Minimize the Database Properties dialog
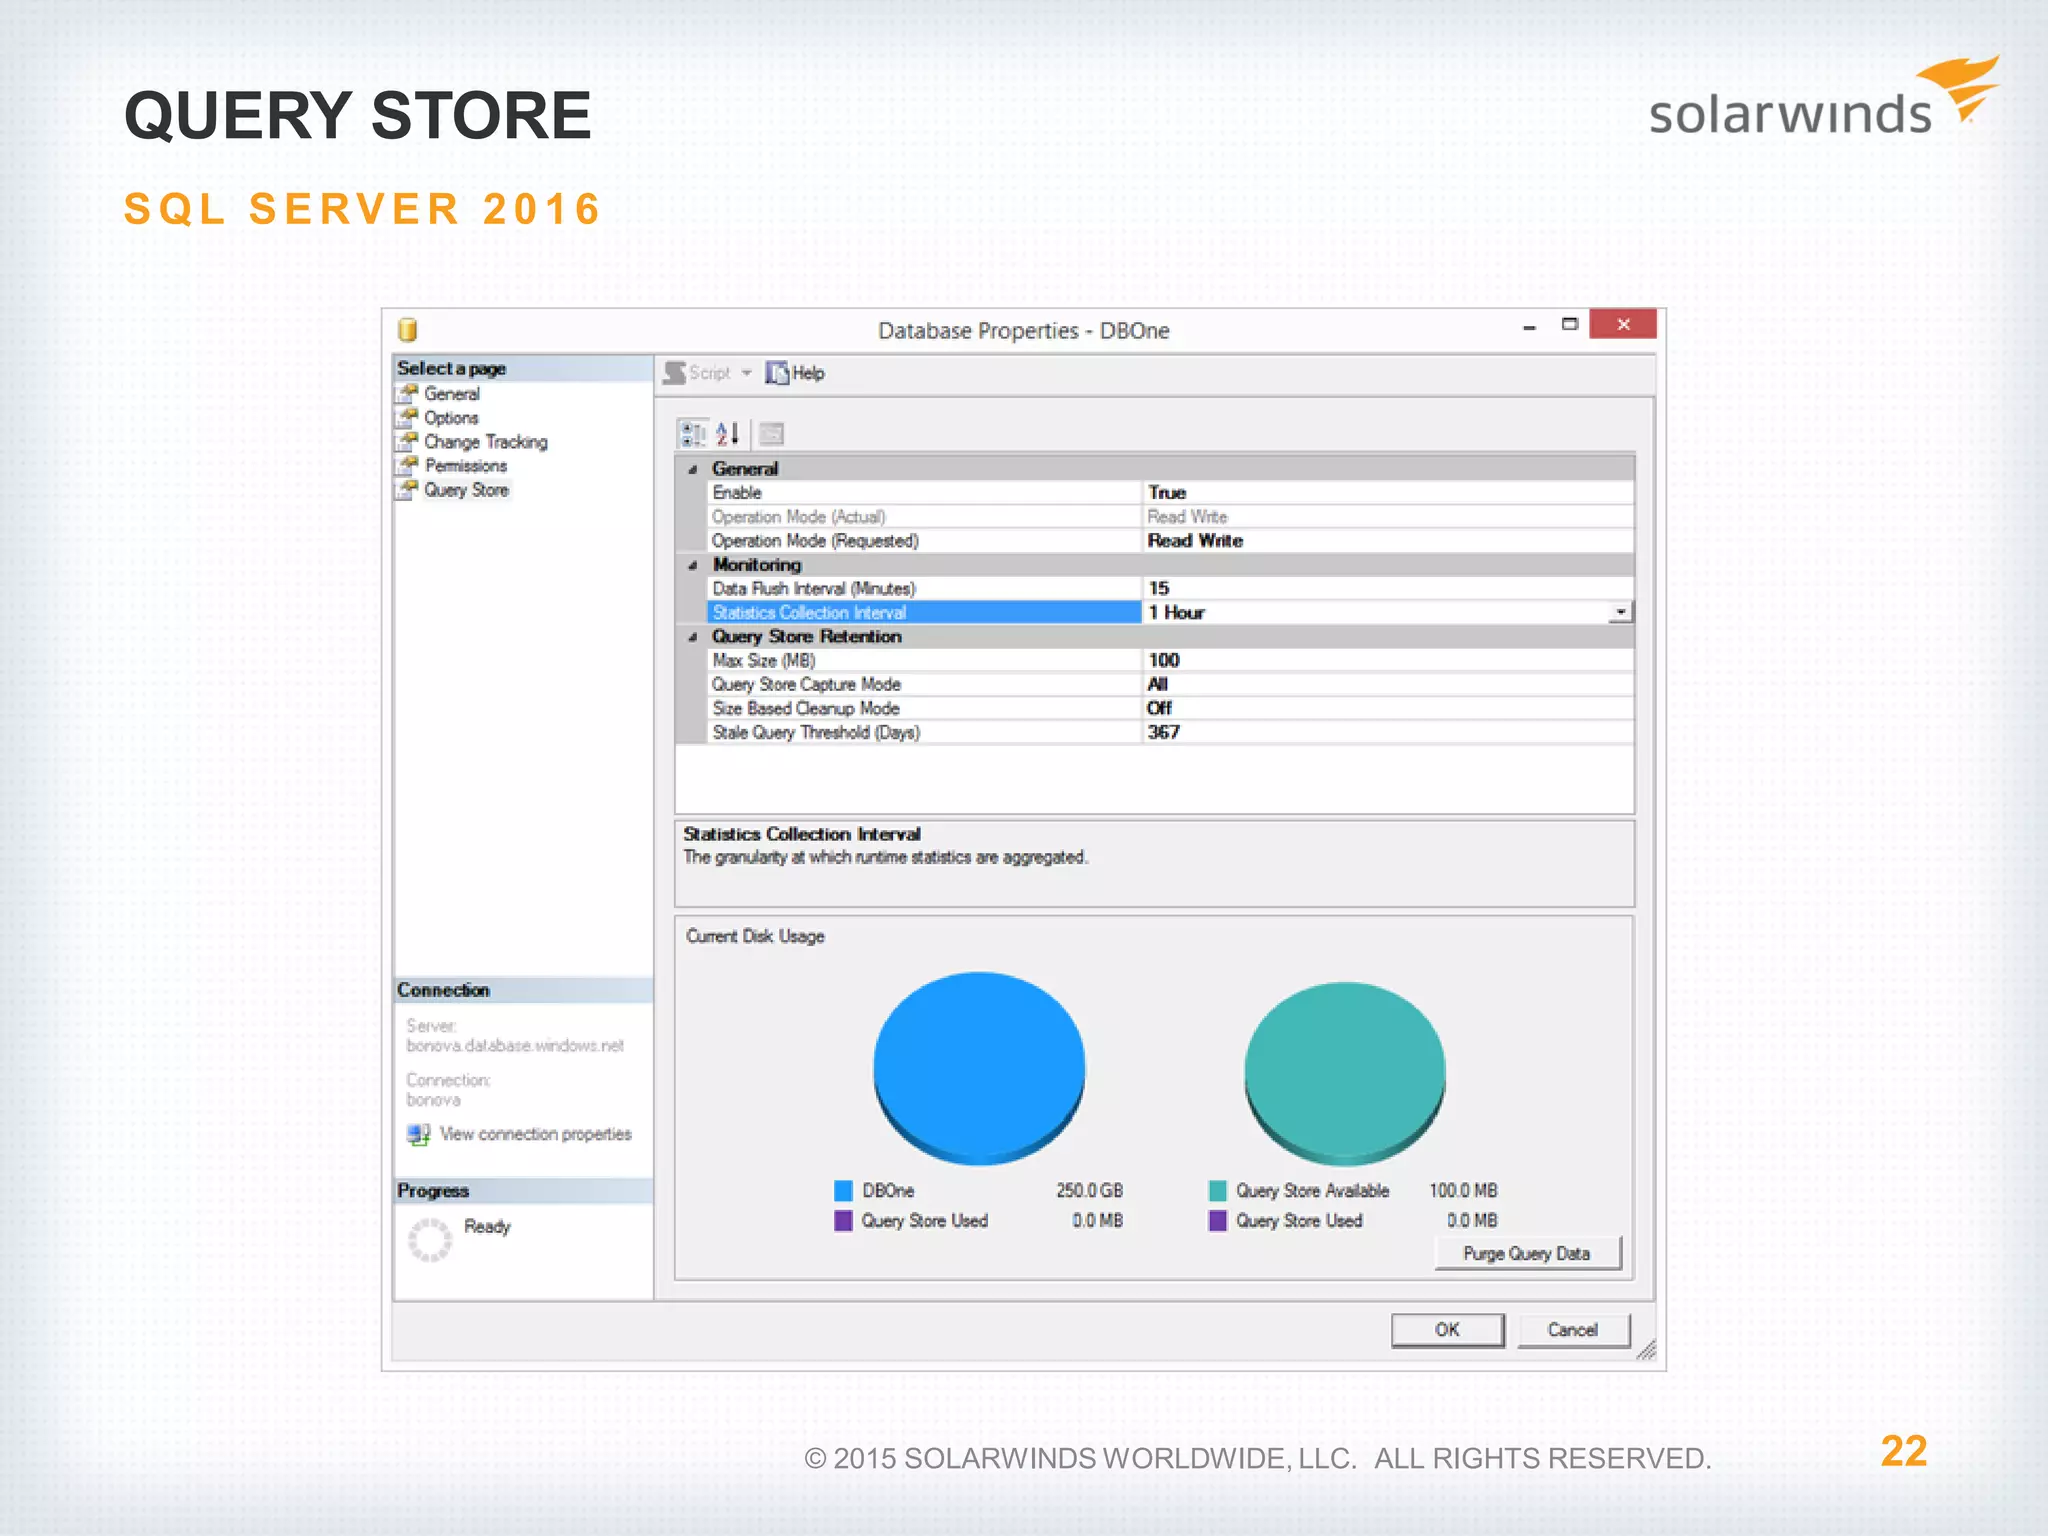 1529,327
